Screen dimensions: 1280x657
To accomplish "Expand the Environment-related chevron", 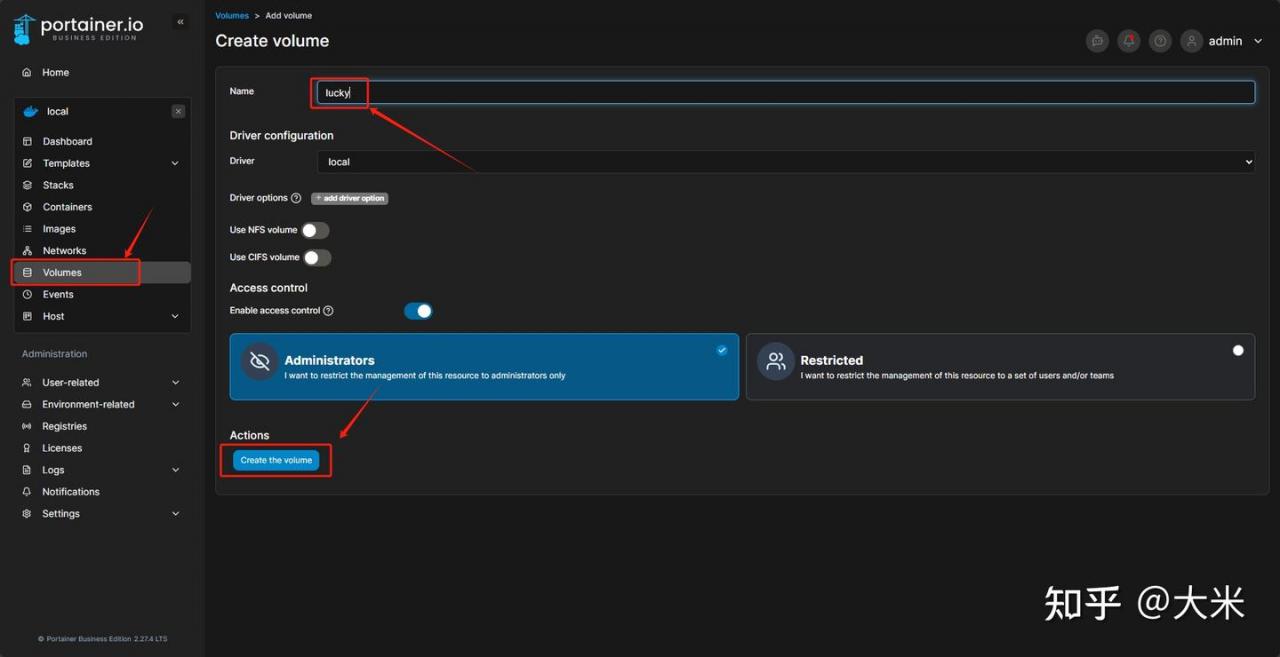I will point(176,405).
